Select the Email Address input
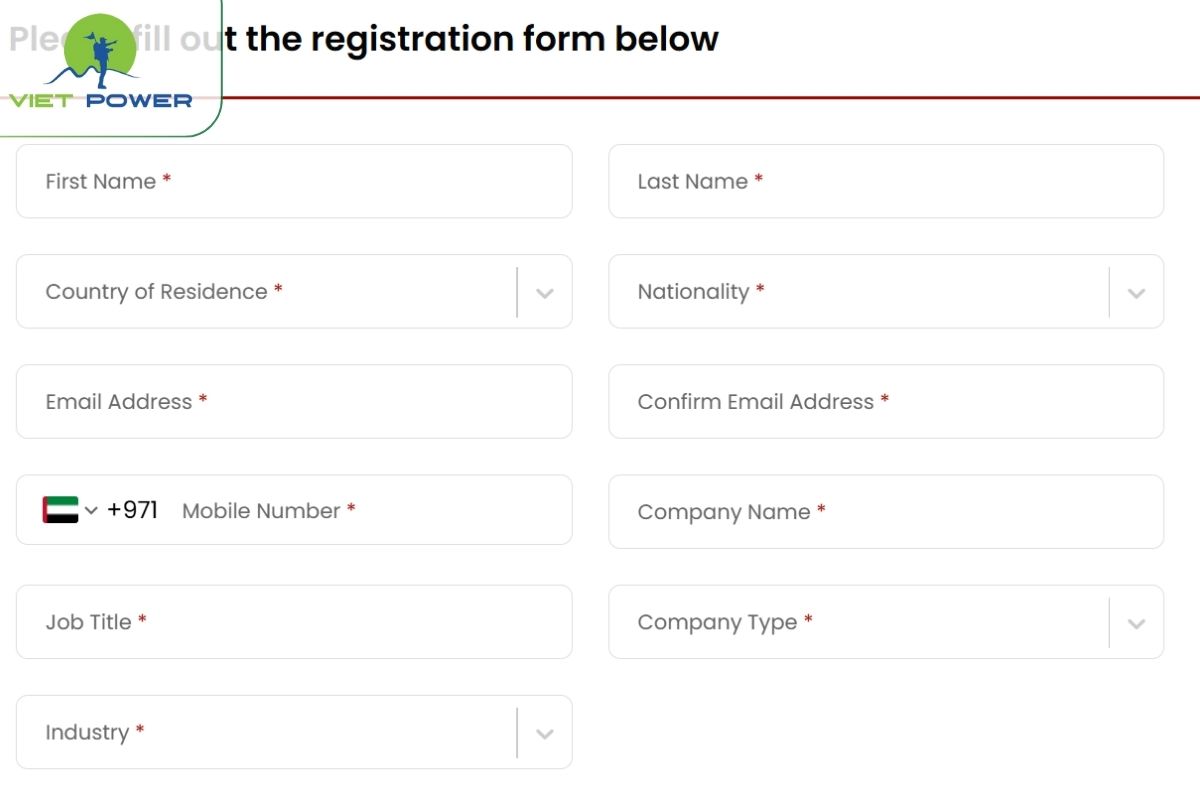Image resolution: width=1200 pixels, height=800 pixels. pos(294,401)
